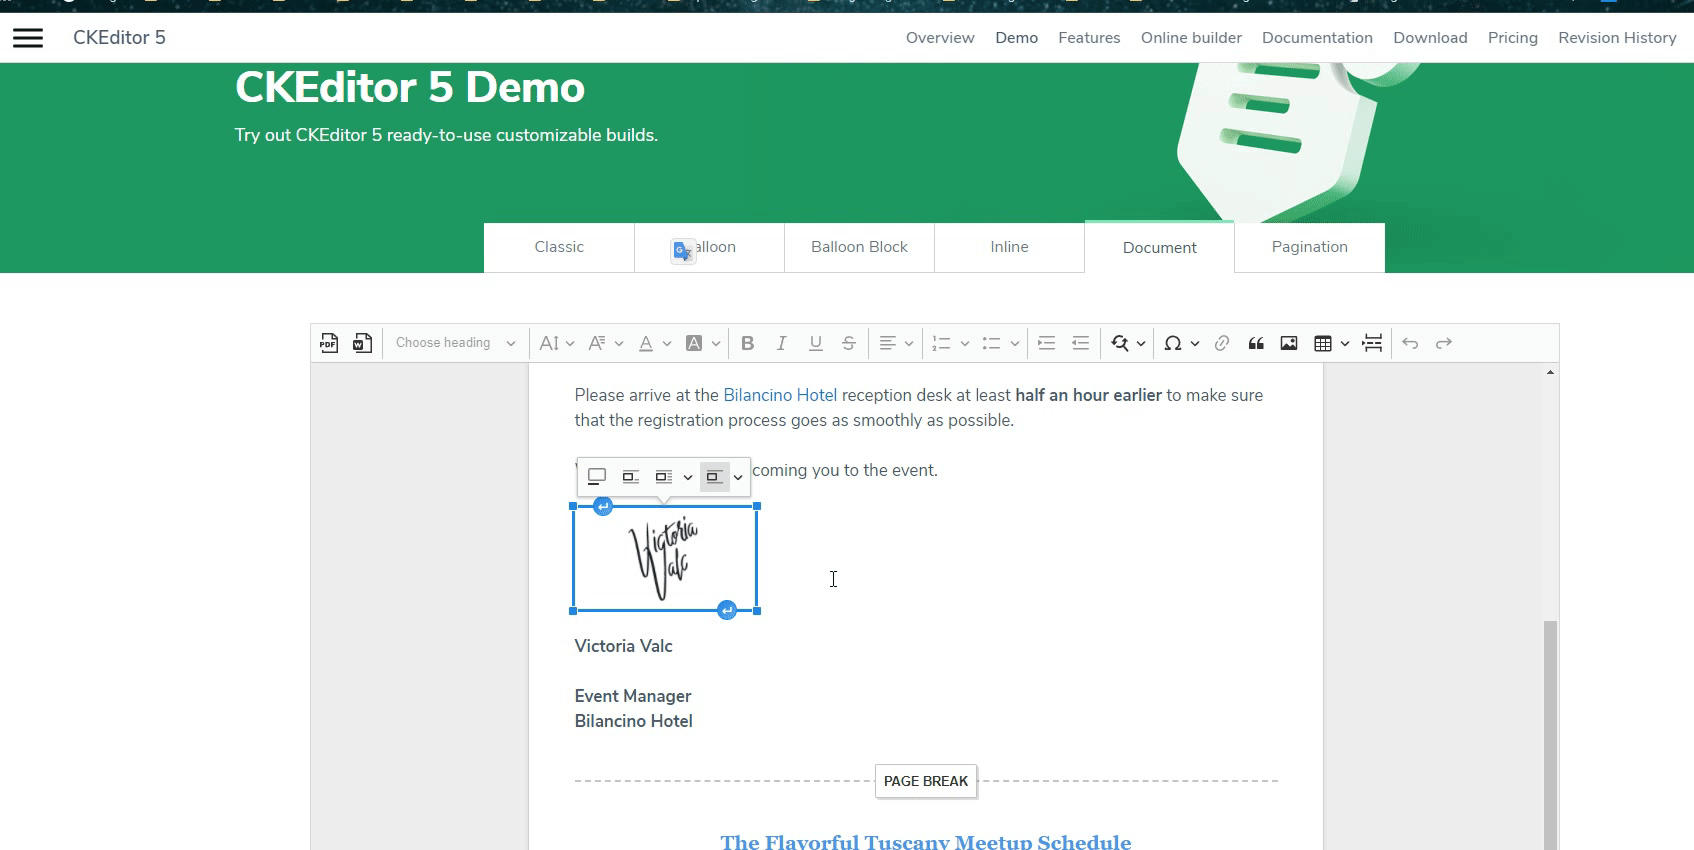
Task: Insert a page break
Action: click(x=1372, y=343)
